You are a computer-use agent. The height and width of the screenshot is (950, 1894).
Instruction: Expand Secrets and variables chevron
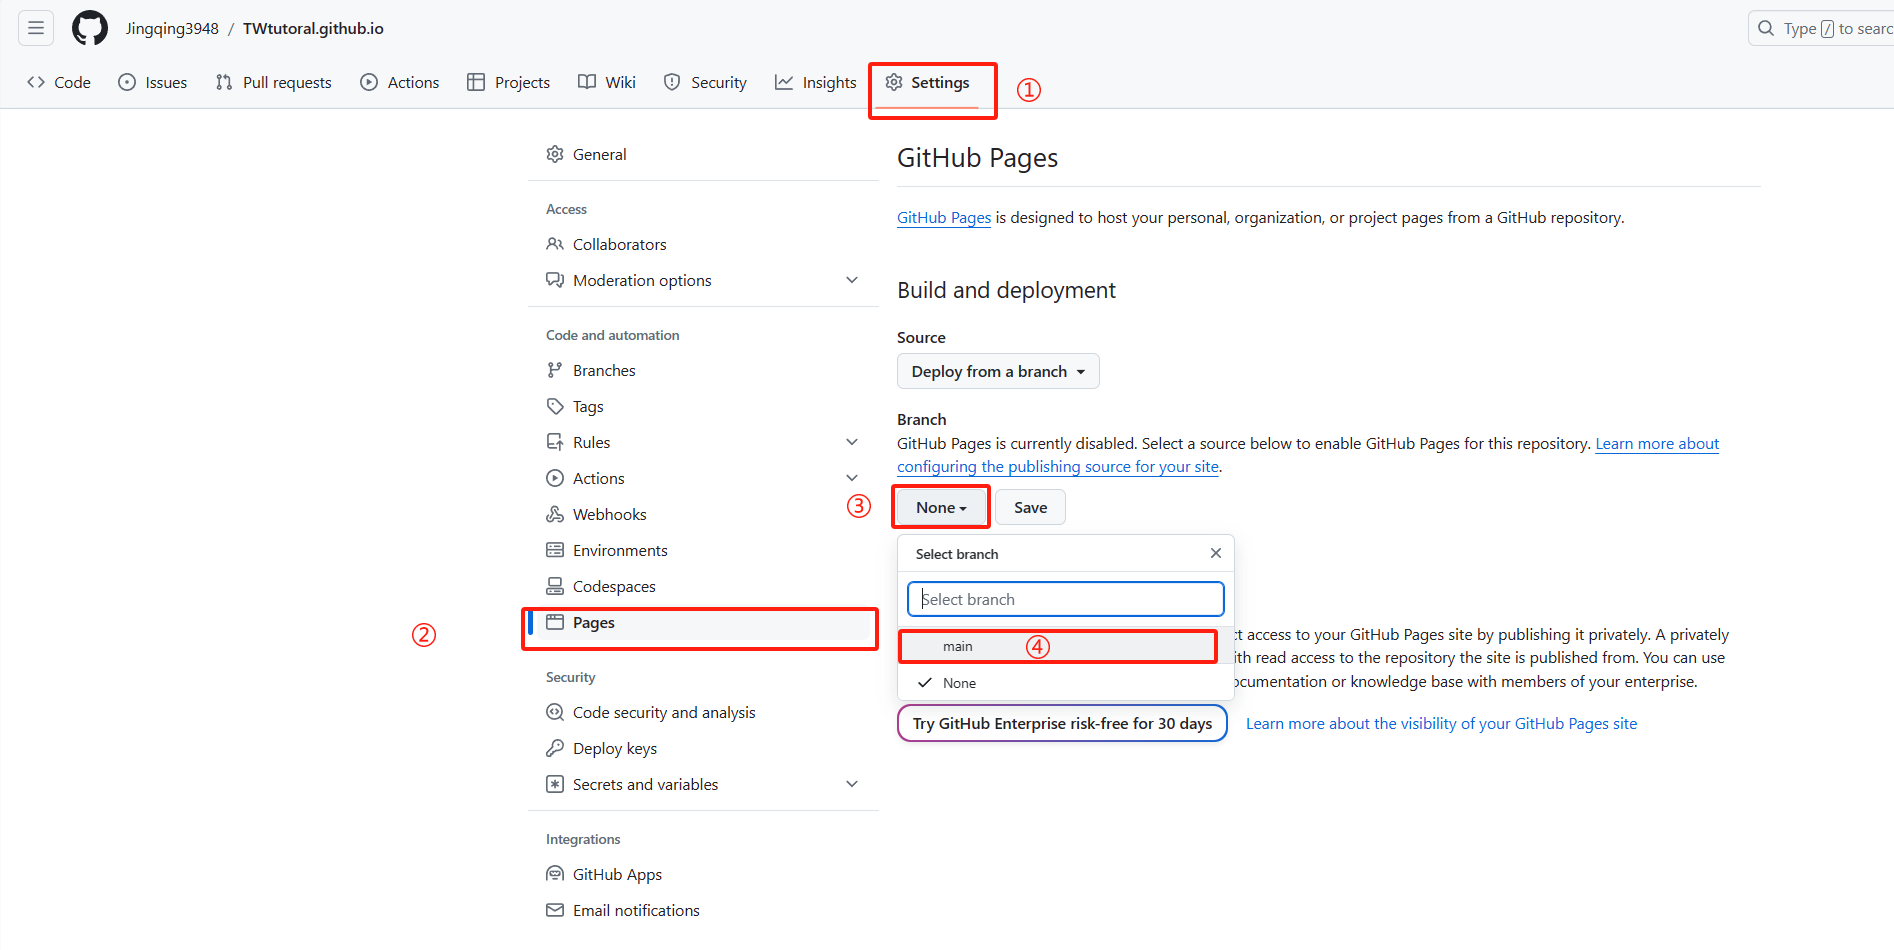(852, 784)
